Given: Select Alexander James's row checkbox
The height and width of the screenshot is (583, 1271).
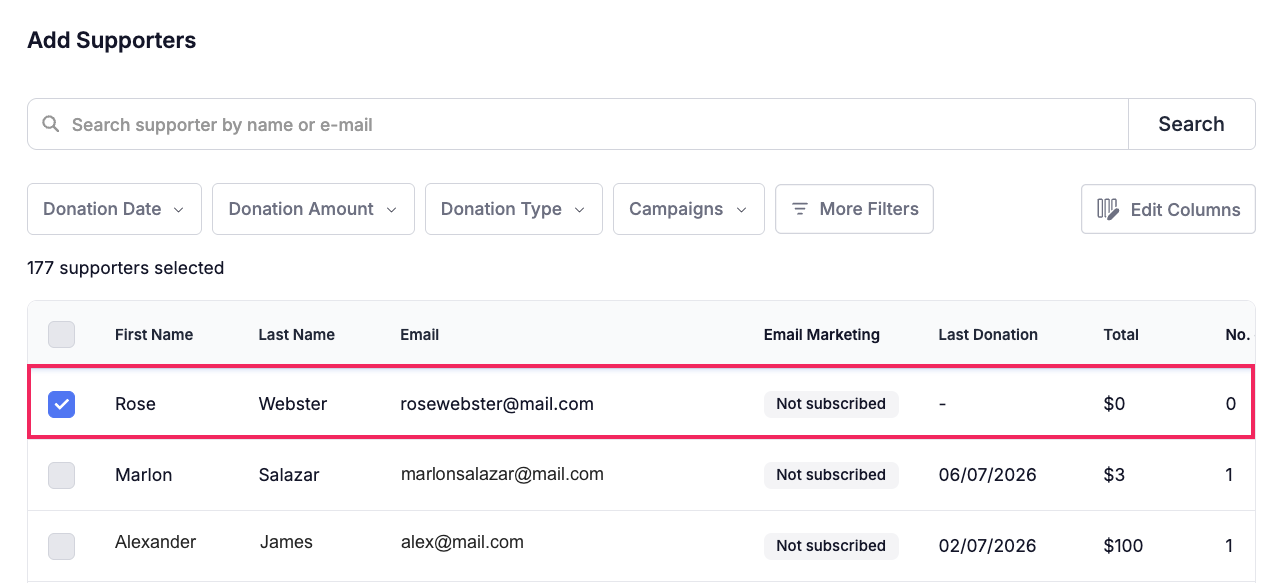Looking at the screenshot, I should coord(62,546).
